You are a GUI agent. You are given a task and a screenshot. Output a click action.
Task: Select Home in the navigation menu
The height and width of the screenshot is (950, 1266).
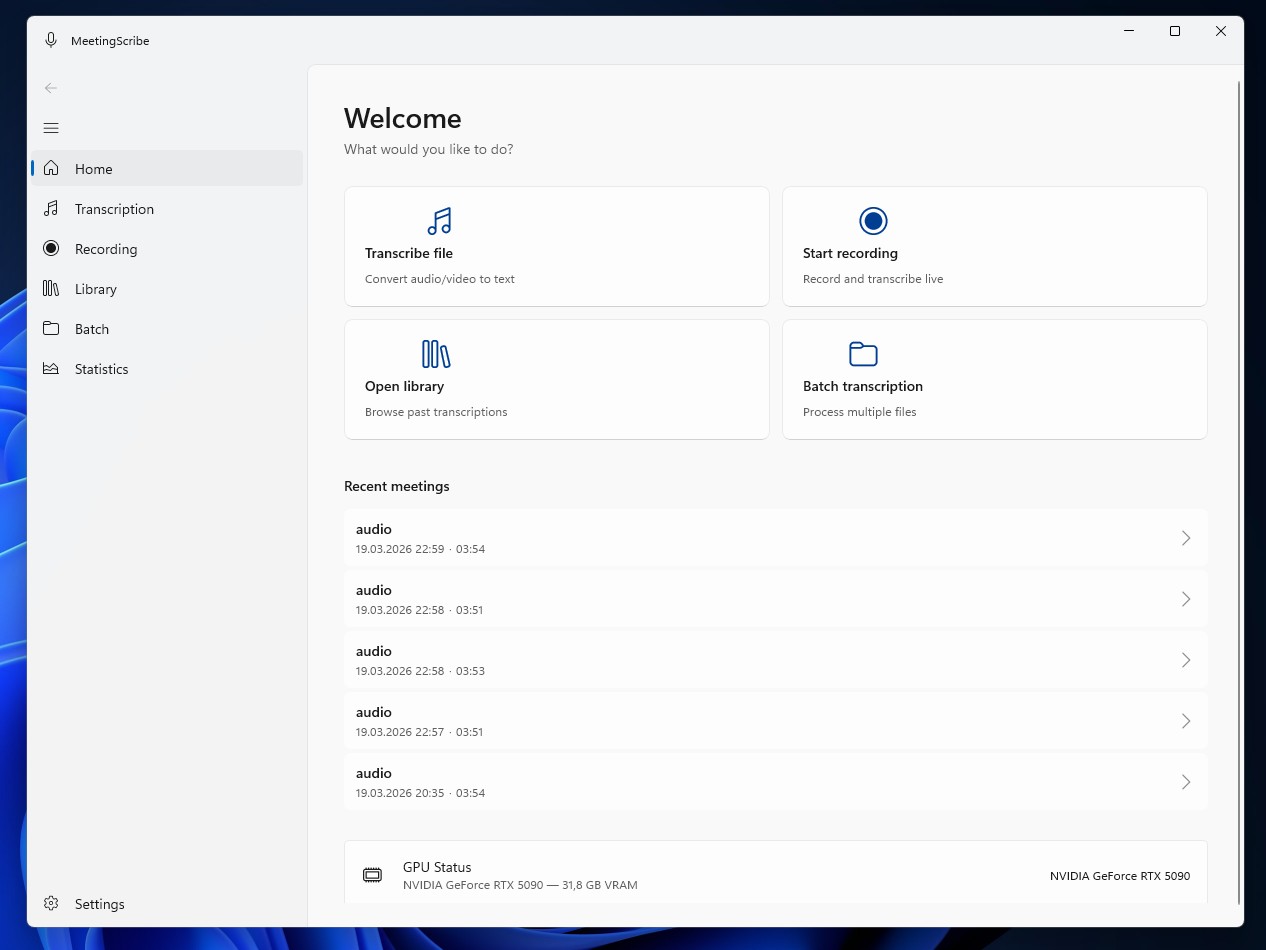point(93,168)
